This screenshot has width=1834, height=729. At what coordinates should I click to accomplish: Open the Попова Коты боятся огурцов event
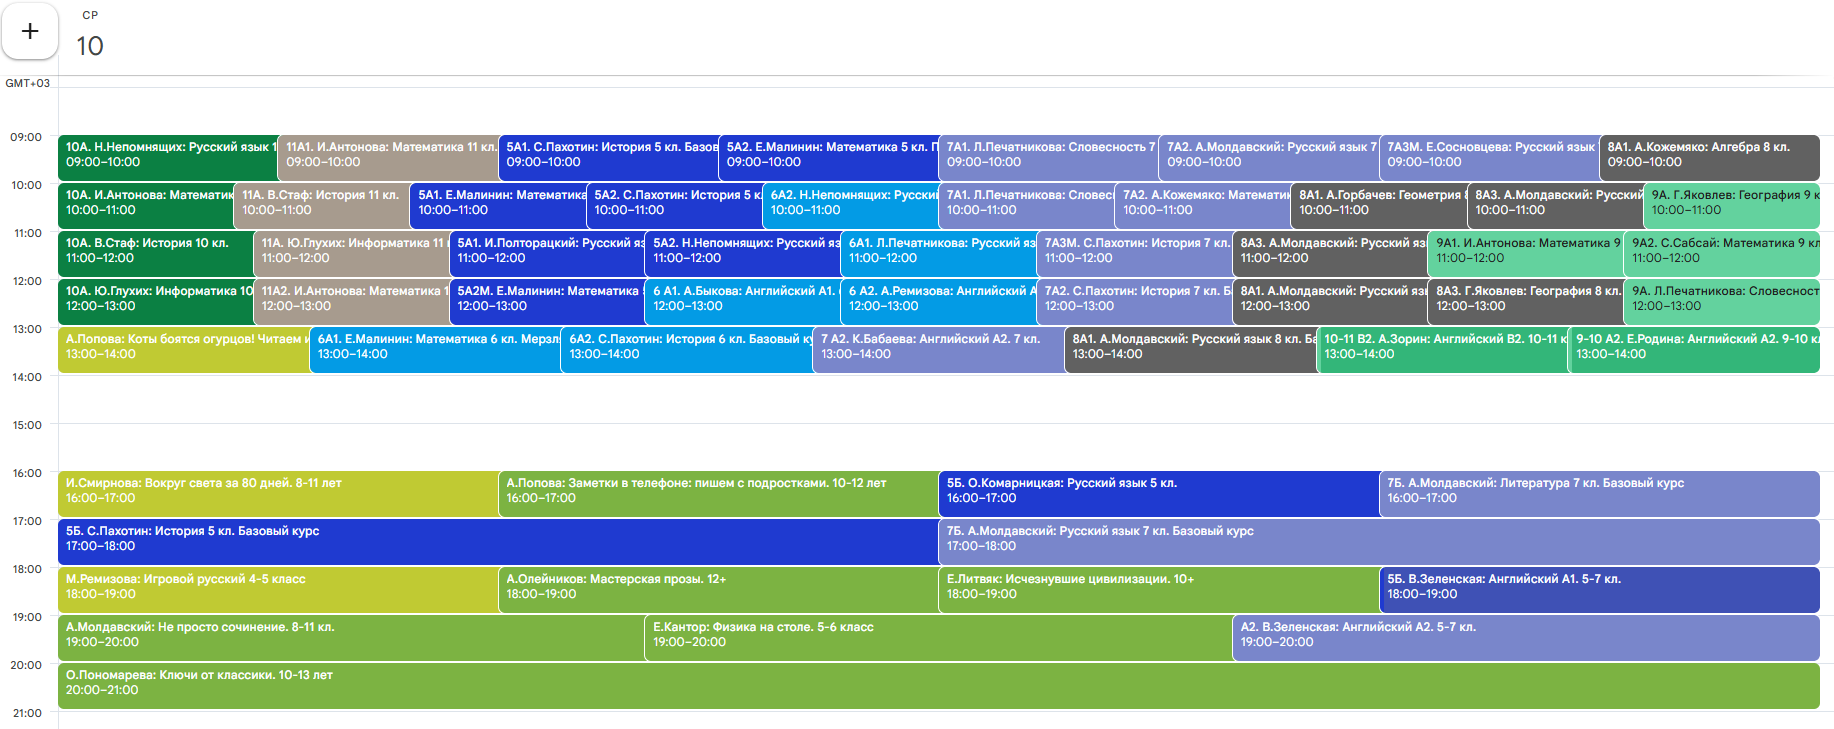pyautogui.click(x=183, y=347)
